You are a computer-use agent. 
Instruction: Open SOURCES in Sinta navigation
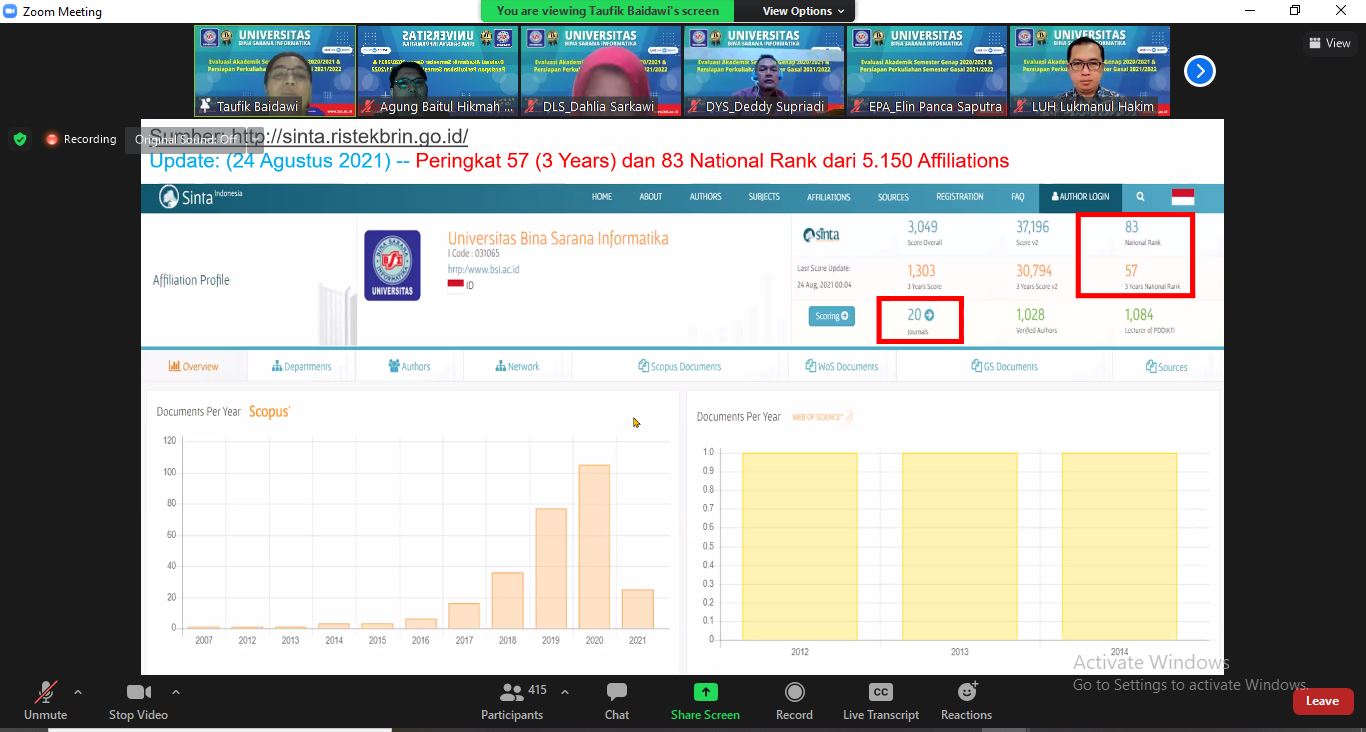coord(893,197)
